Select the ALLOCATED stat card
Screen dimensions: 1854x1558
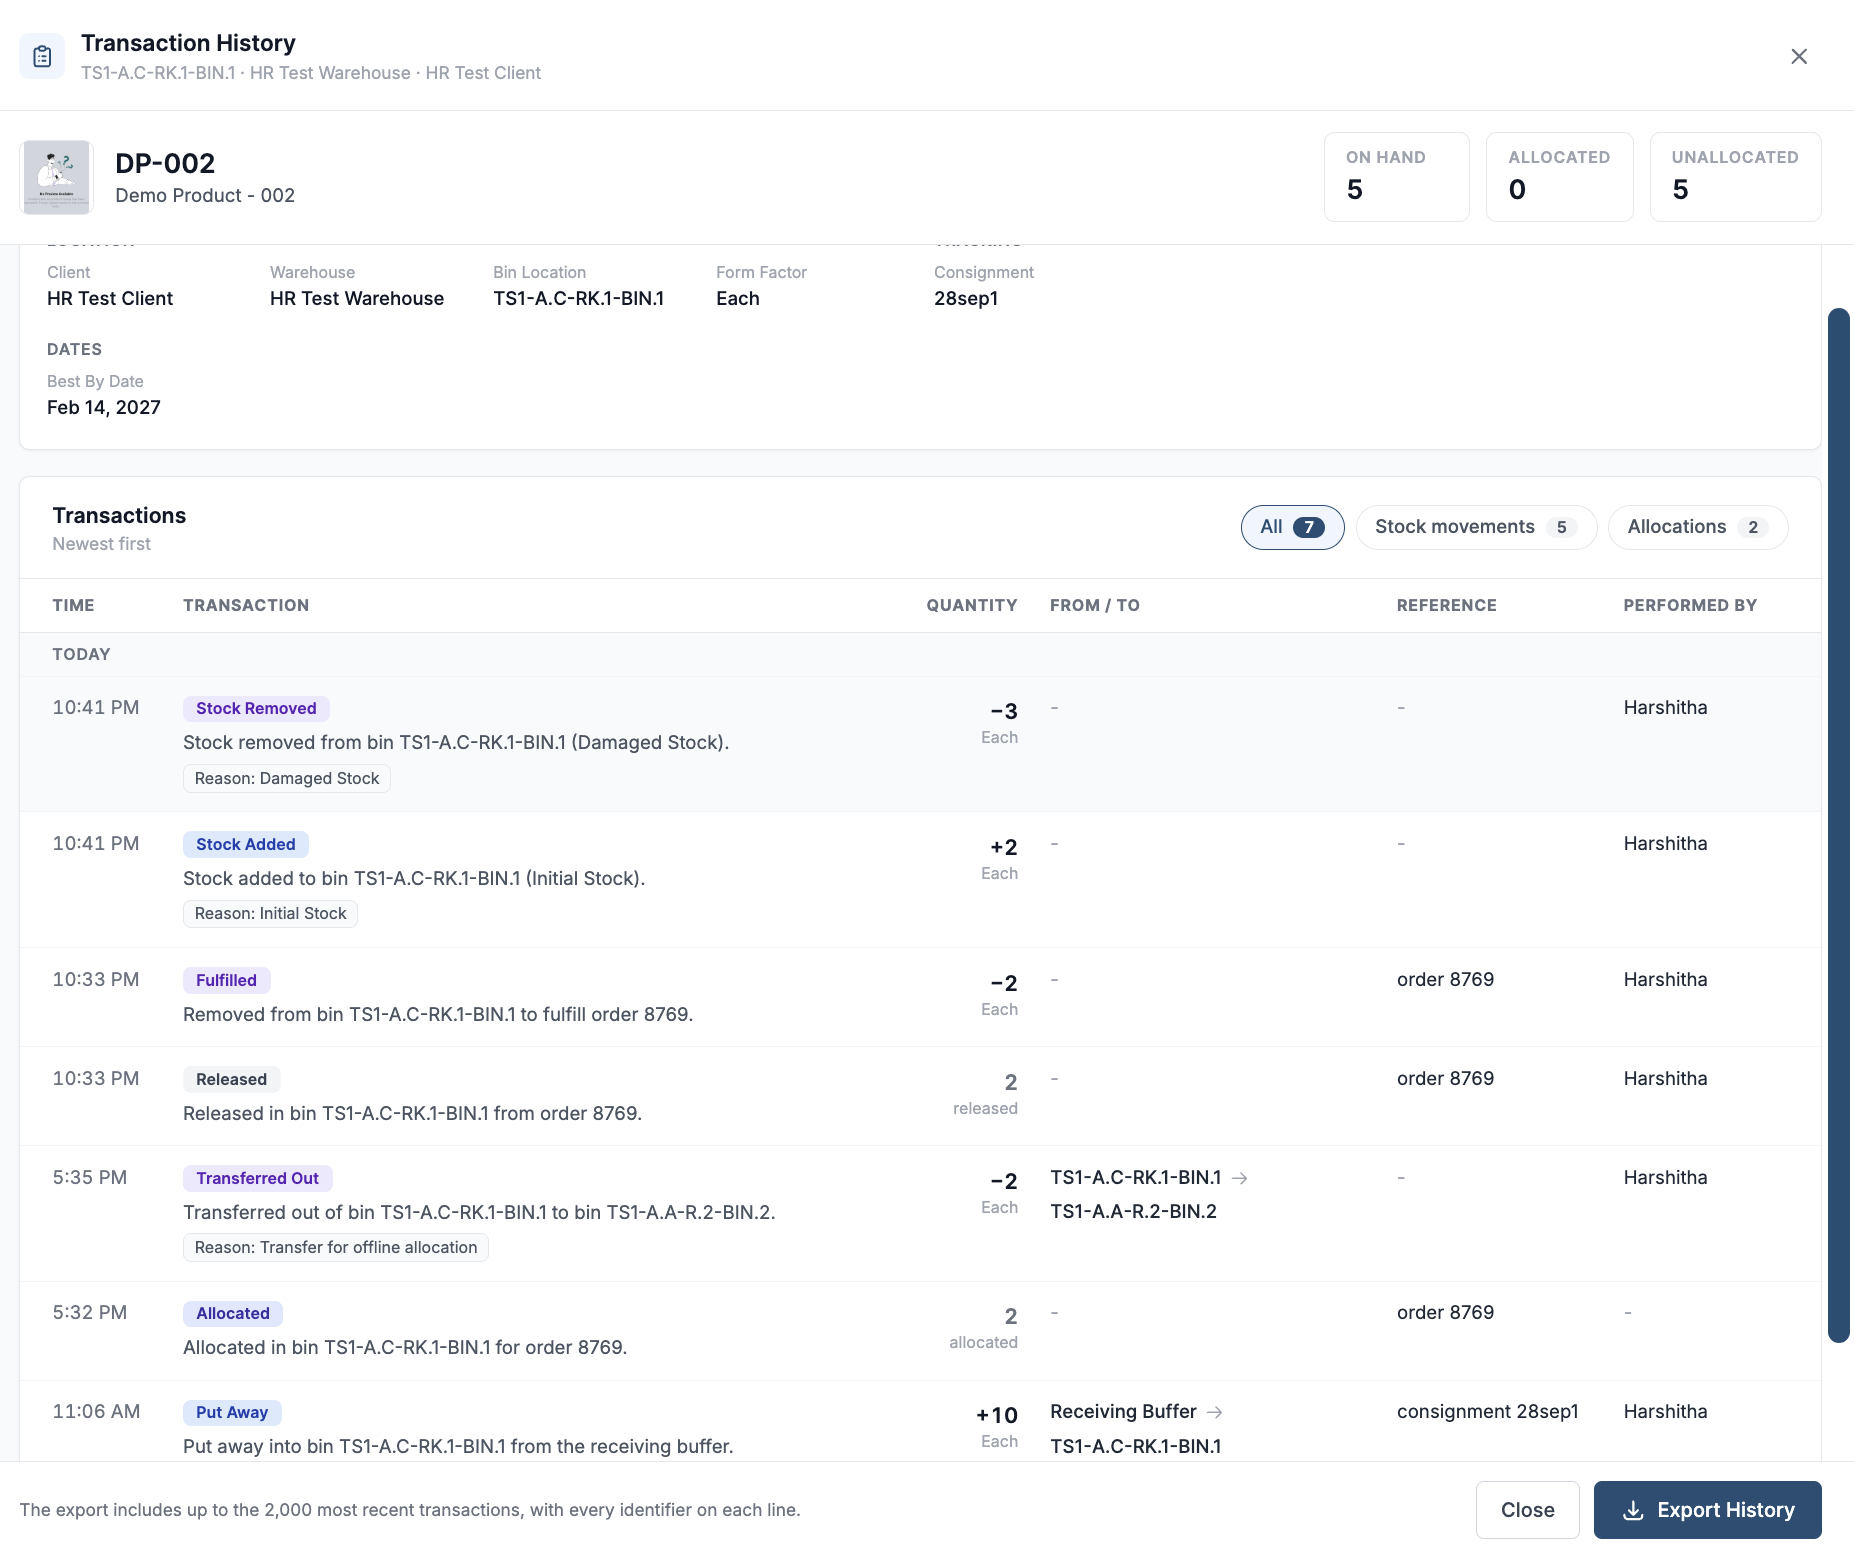tap(1560, 177)
